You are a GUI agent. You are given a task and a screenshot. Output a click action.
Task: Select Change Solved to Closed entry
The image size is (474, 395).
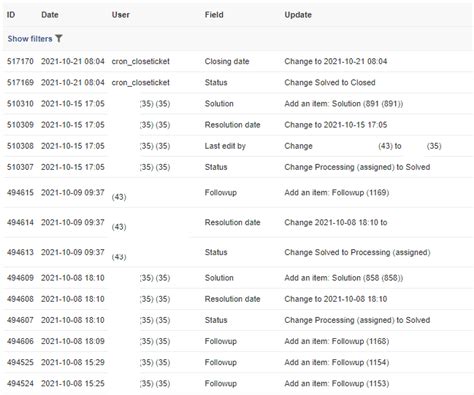point(330,82)
